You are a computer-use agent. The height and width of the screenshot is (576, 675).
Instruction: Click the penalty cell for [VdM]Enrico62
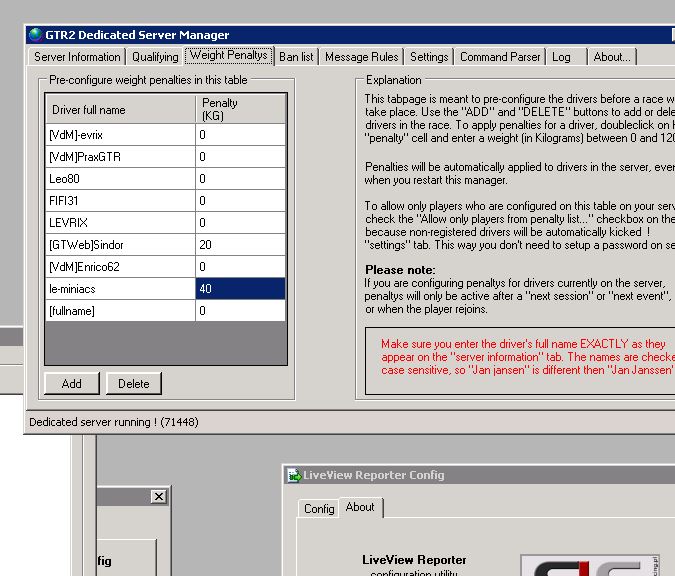(x=241, y=267)
